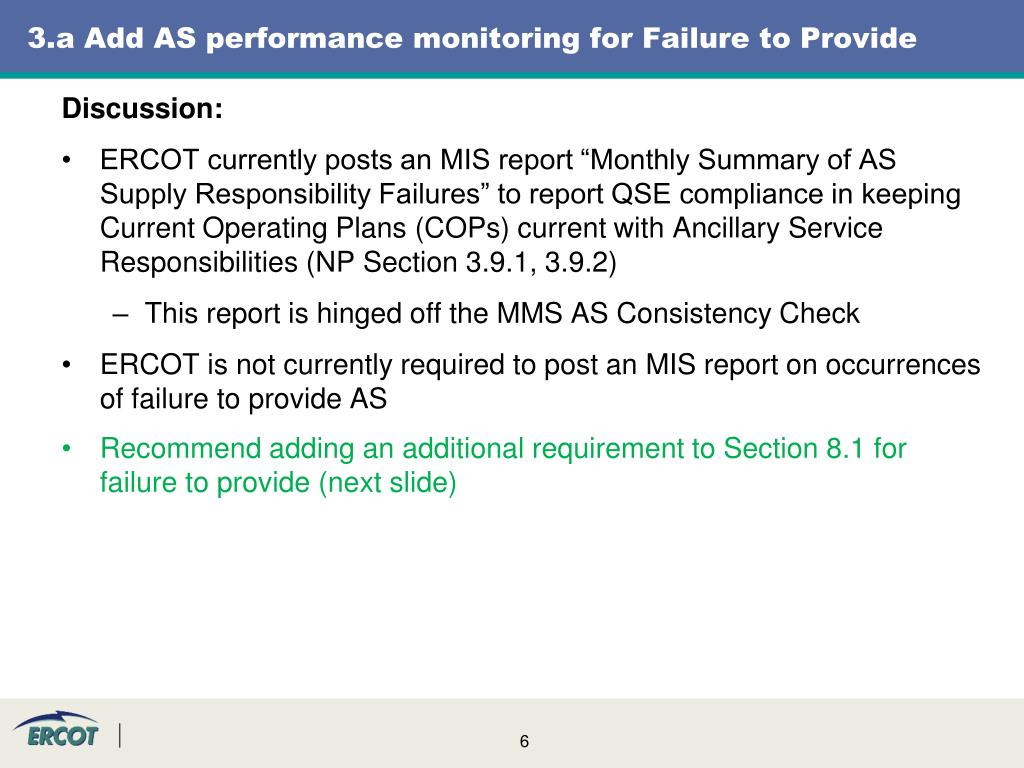Click the dash before This report is hinged

(120, 315)
